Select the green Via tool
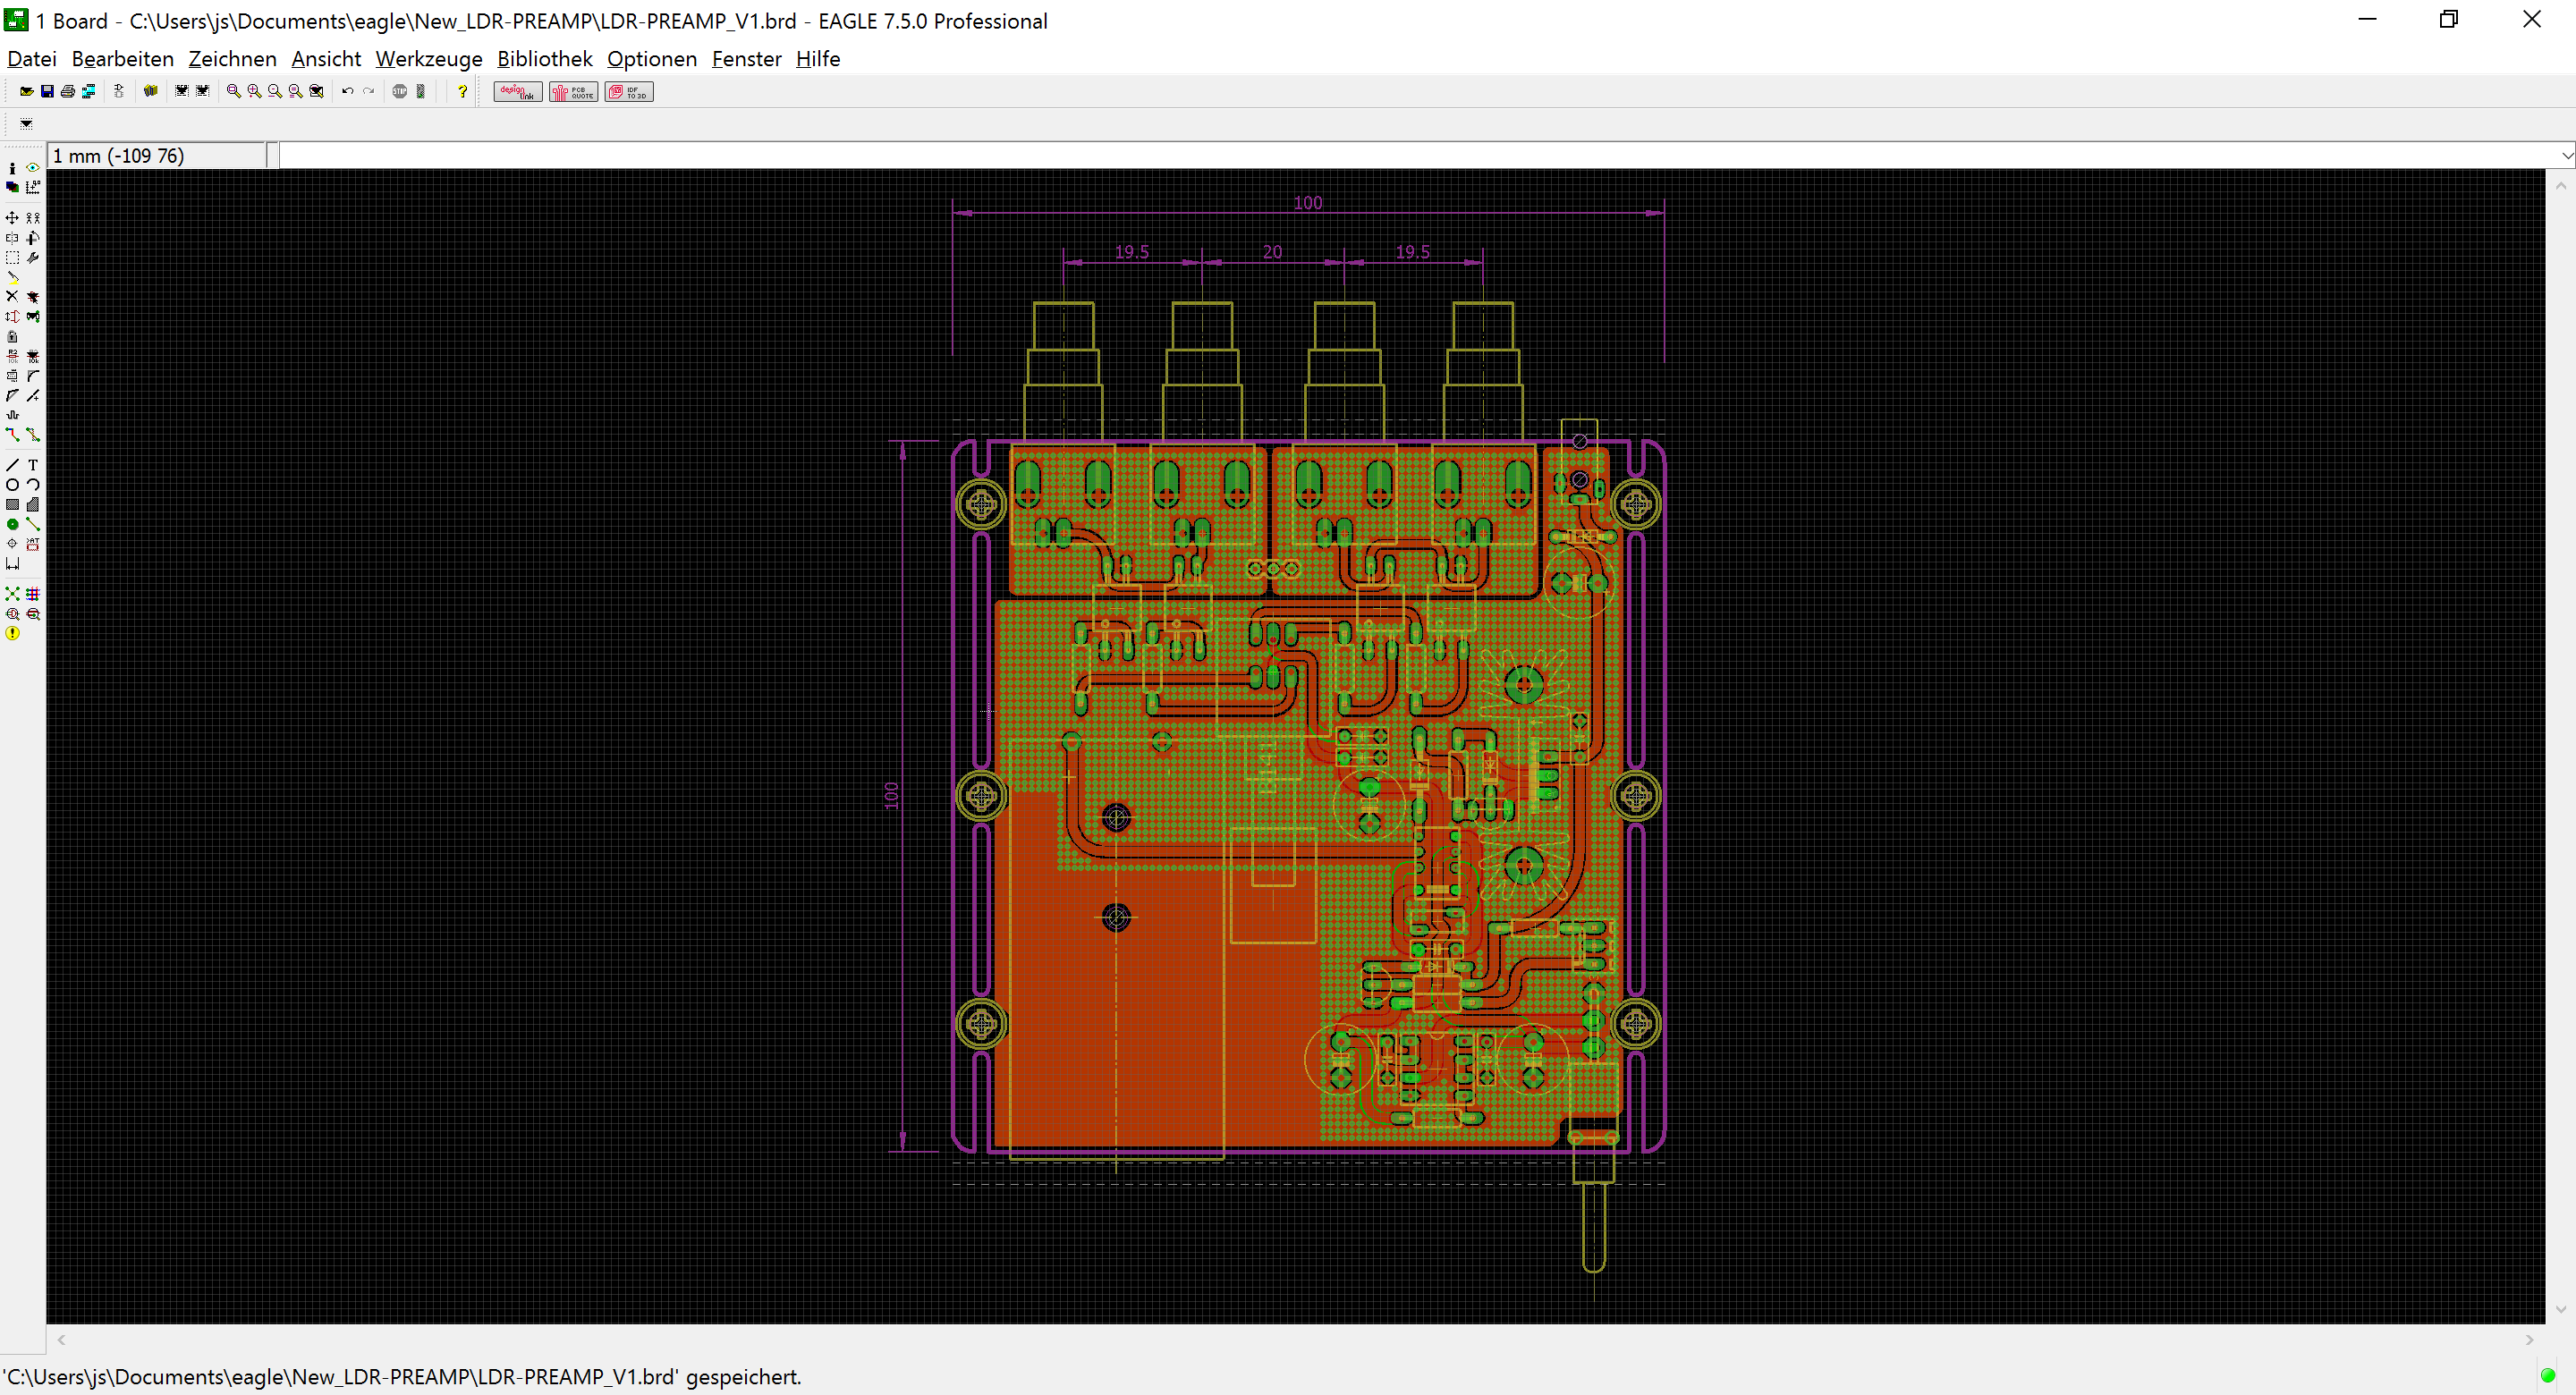The width and height of the screenshot is (2576, 1395). point(12,524)
